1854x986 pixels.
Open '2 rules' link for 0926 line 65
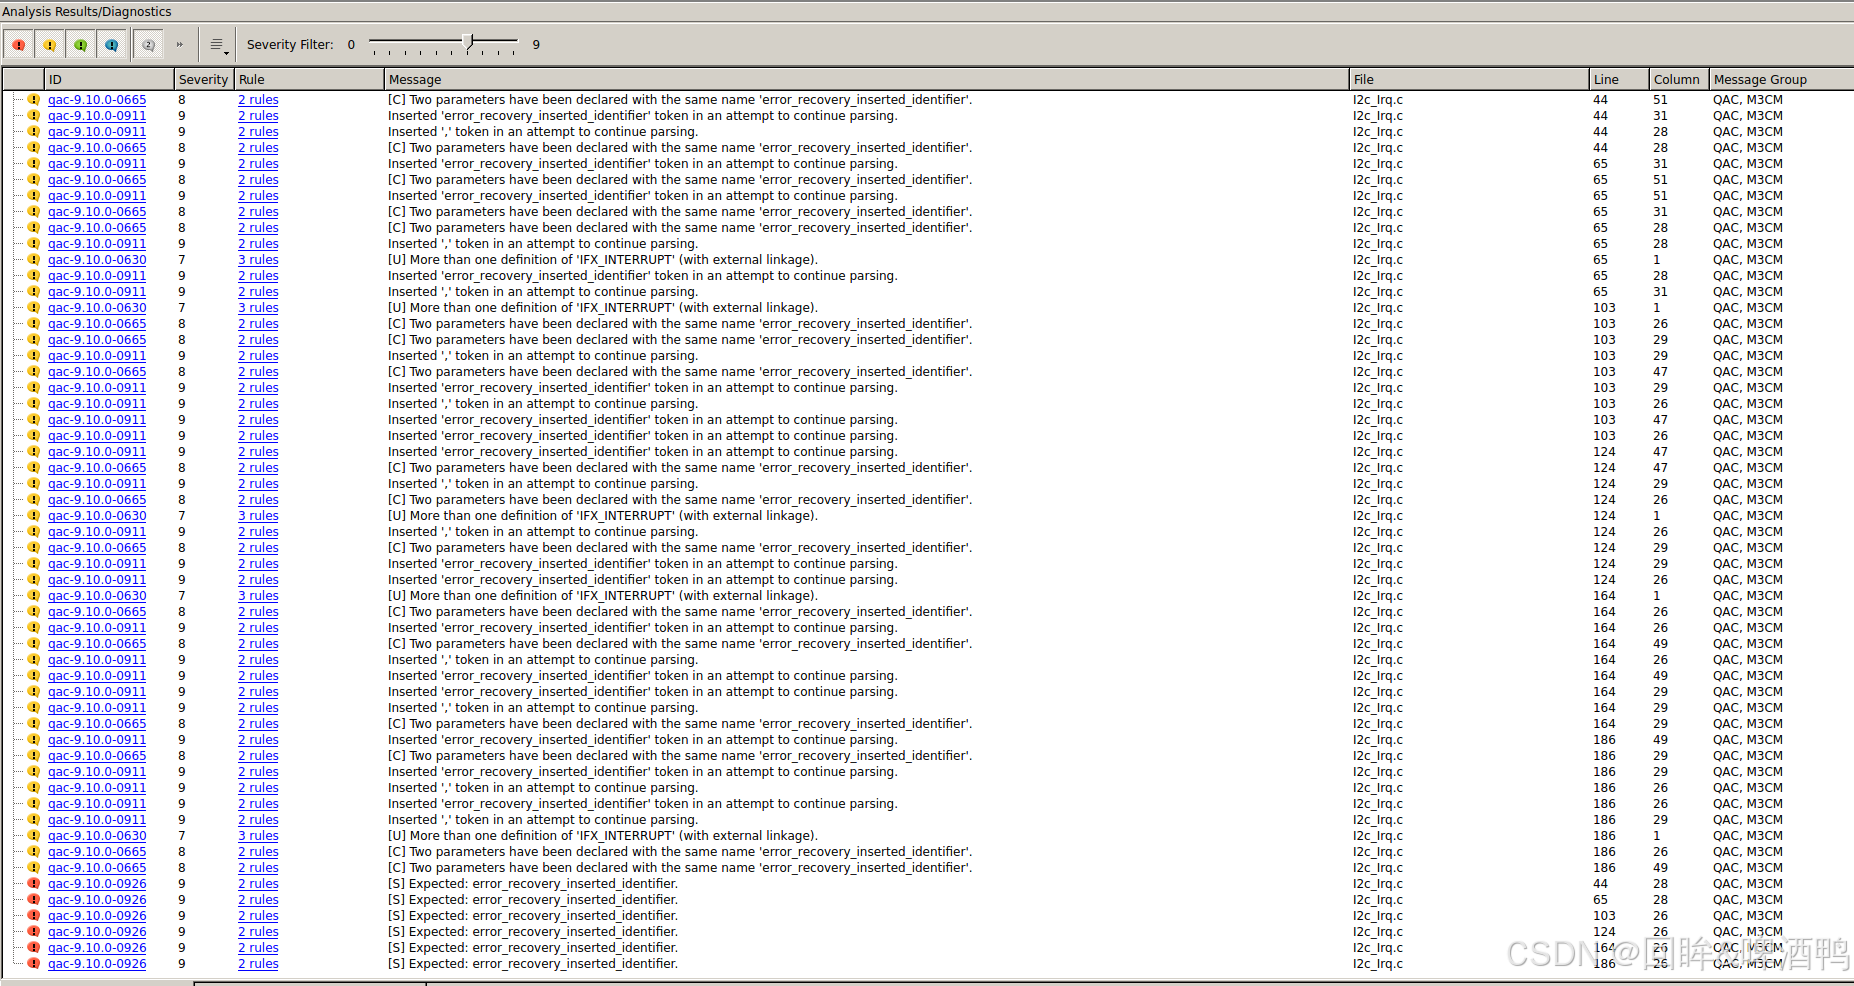tap(258, 900)
